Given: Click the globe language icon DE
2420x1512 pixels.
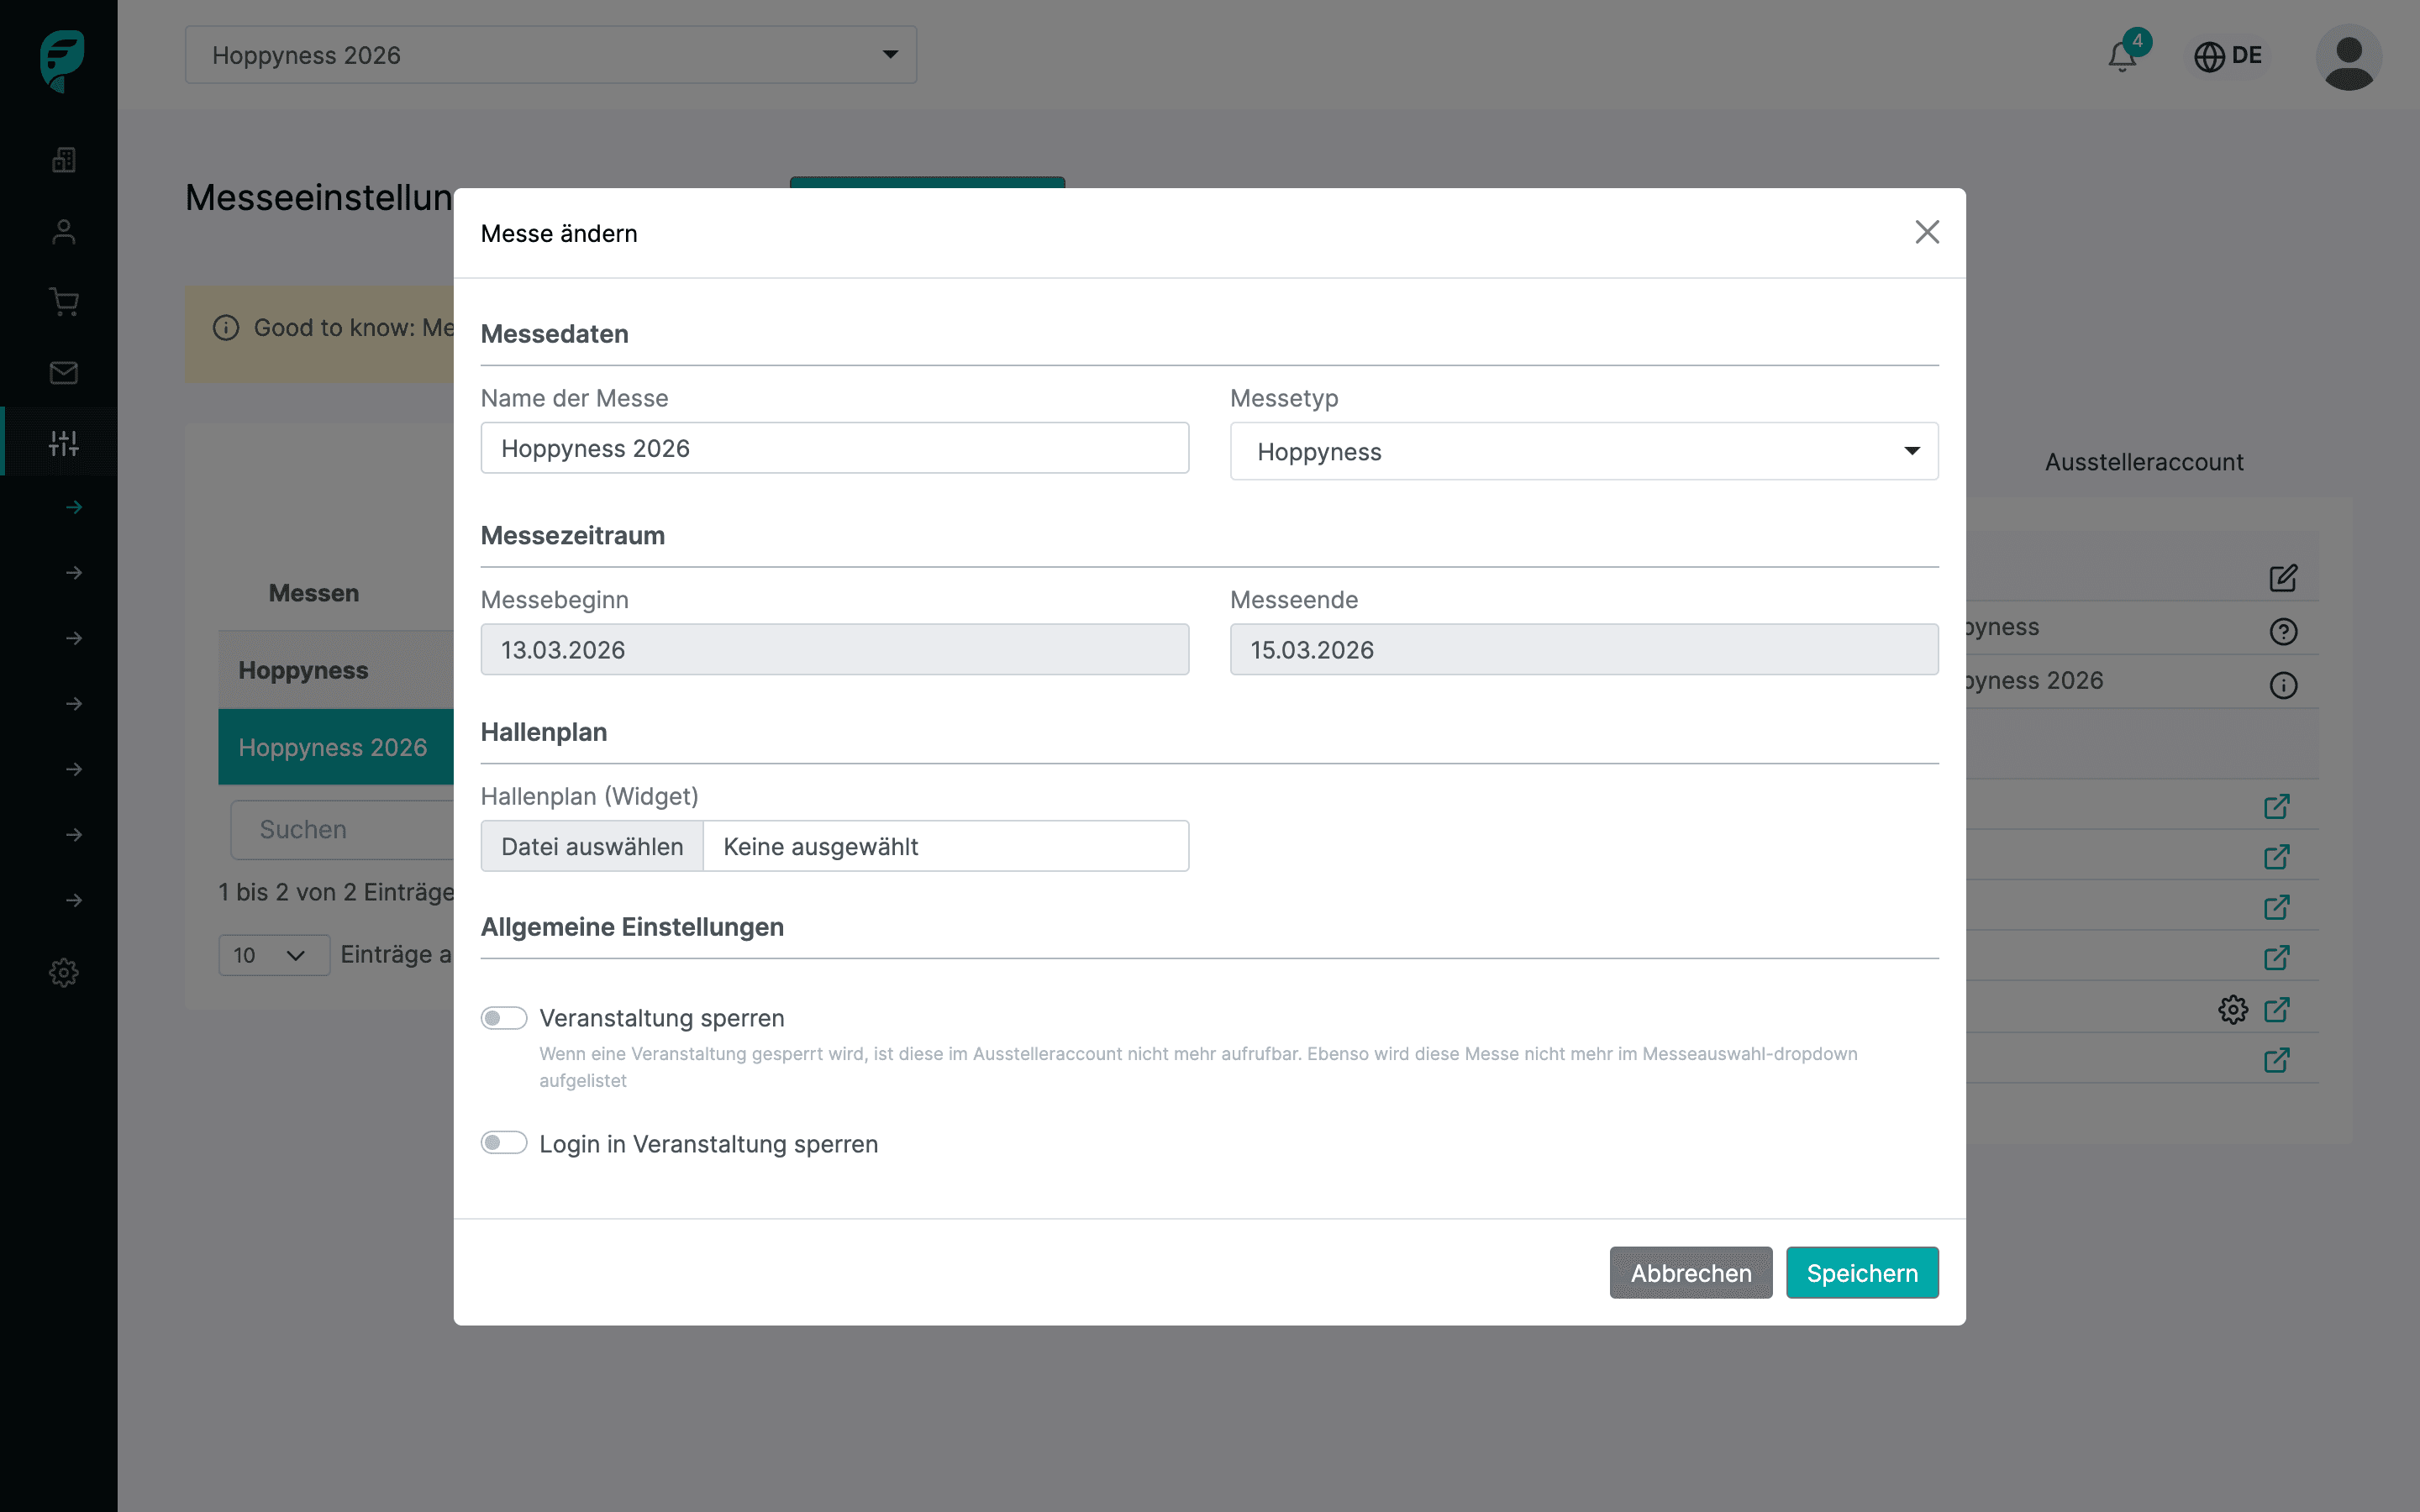Looking at the screenshot, I should coord(2228,56).
